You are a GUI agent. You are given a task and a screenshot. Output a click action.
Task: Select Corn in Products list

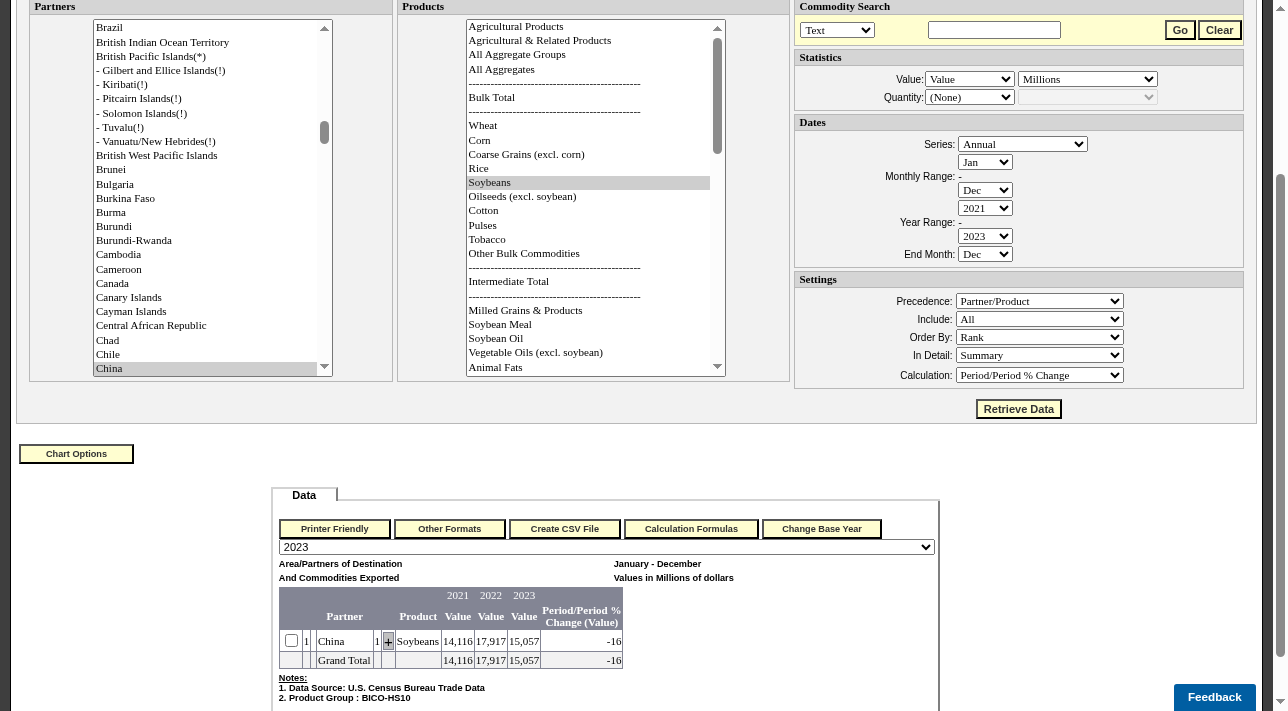[588, 141]
